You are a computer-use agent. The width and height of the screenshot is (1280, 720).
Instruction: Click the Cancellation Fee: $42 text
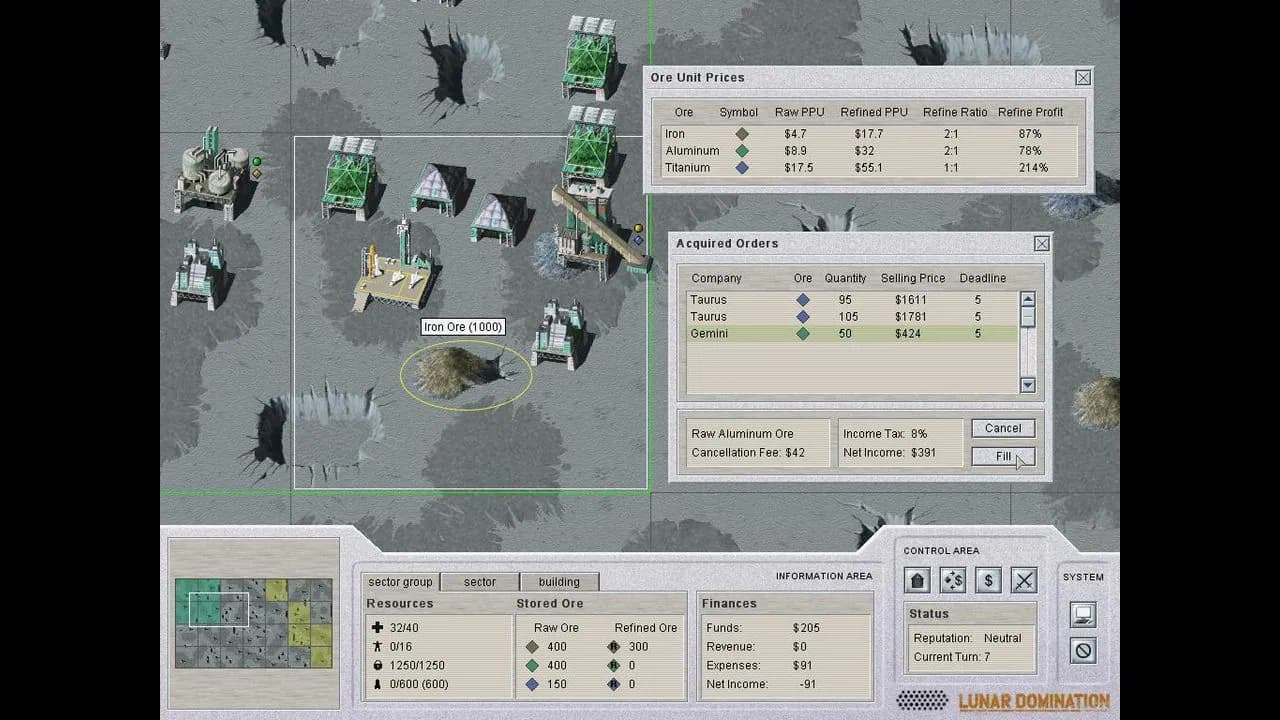[x=748, y=453]
